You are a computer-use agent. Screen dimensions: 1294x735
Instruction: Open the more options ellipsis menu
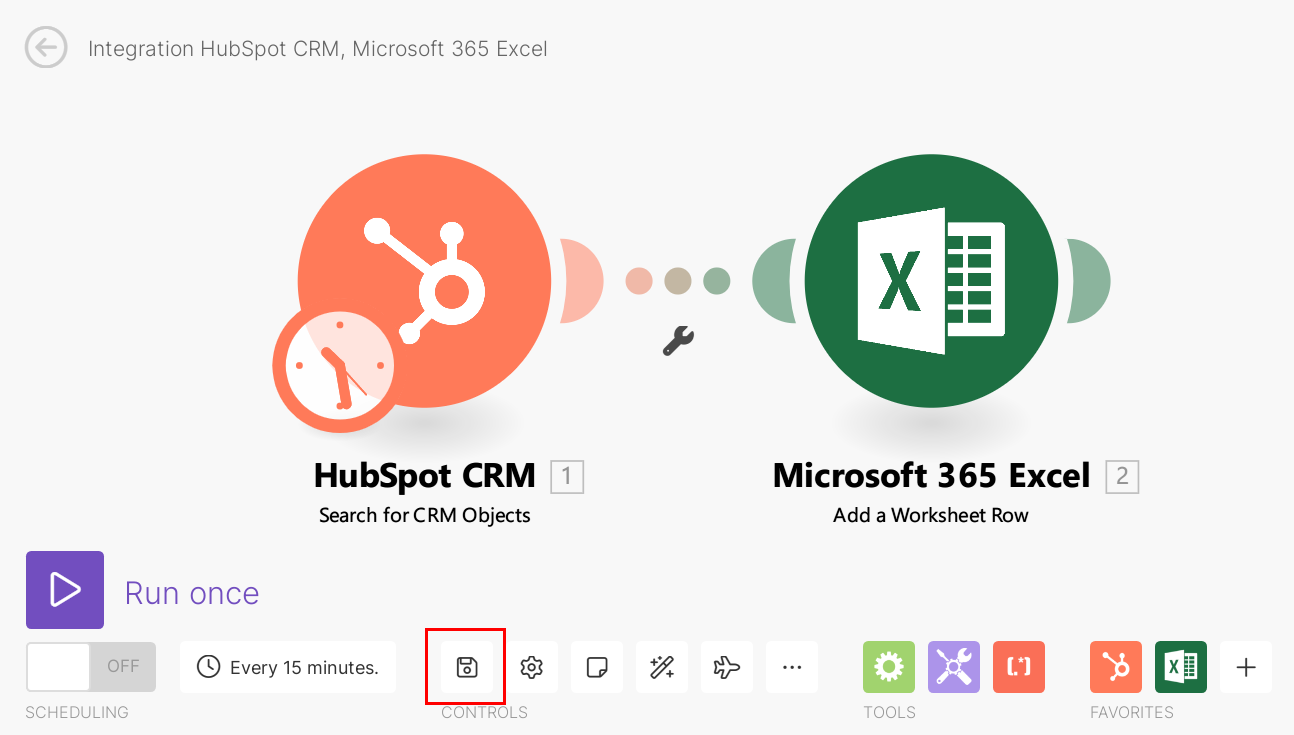(792, 667)
